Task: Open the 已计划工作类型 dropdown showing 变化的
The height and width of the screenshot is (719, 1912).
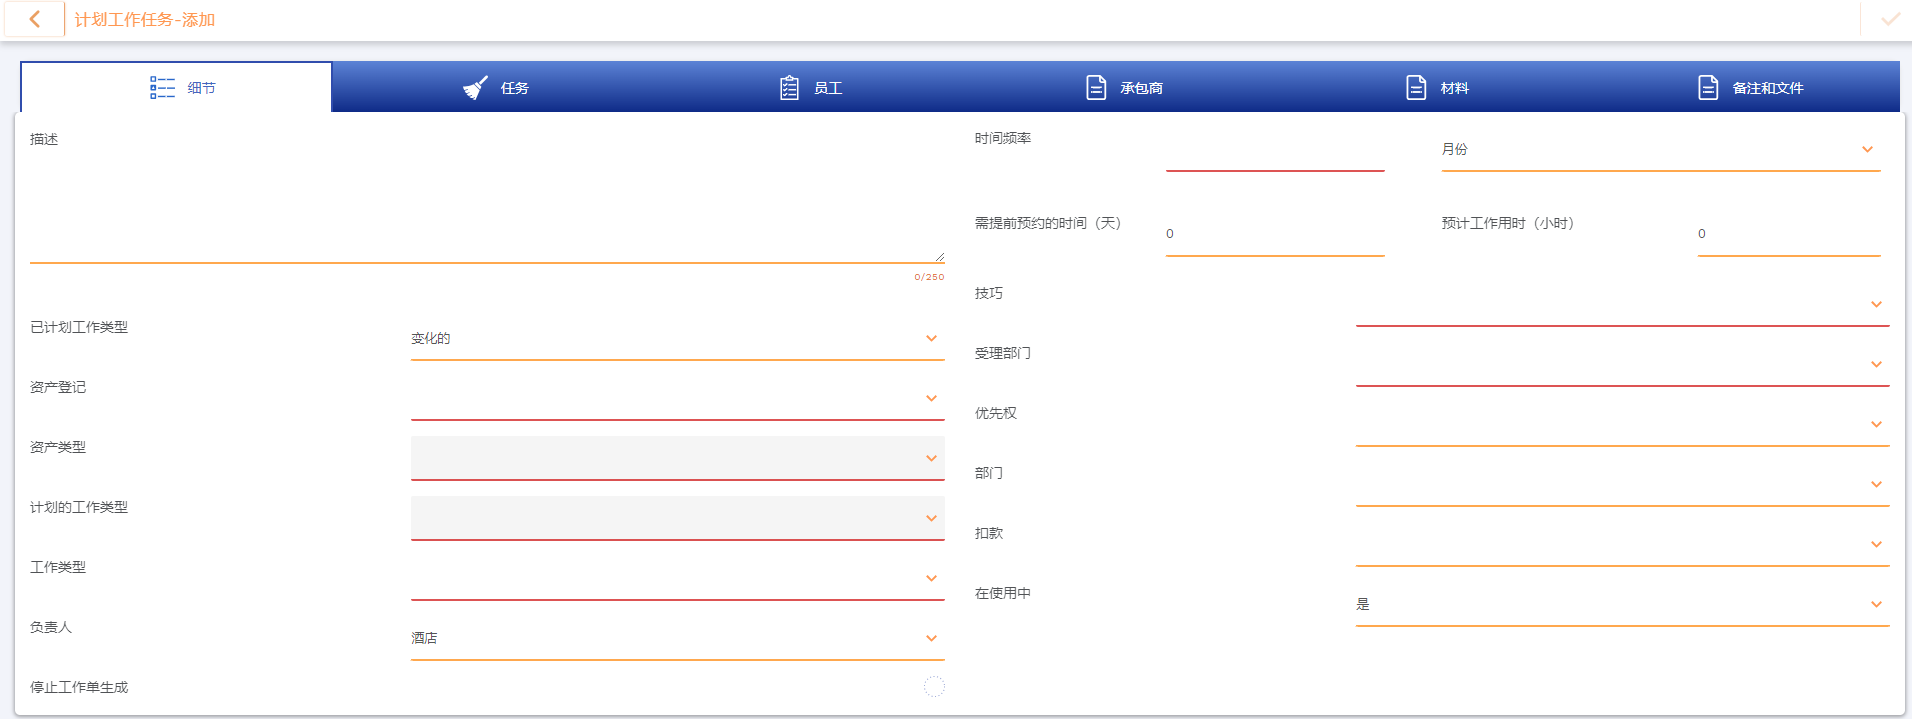Action: coord(677,339)
